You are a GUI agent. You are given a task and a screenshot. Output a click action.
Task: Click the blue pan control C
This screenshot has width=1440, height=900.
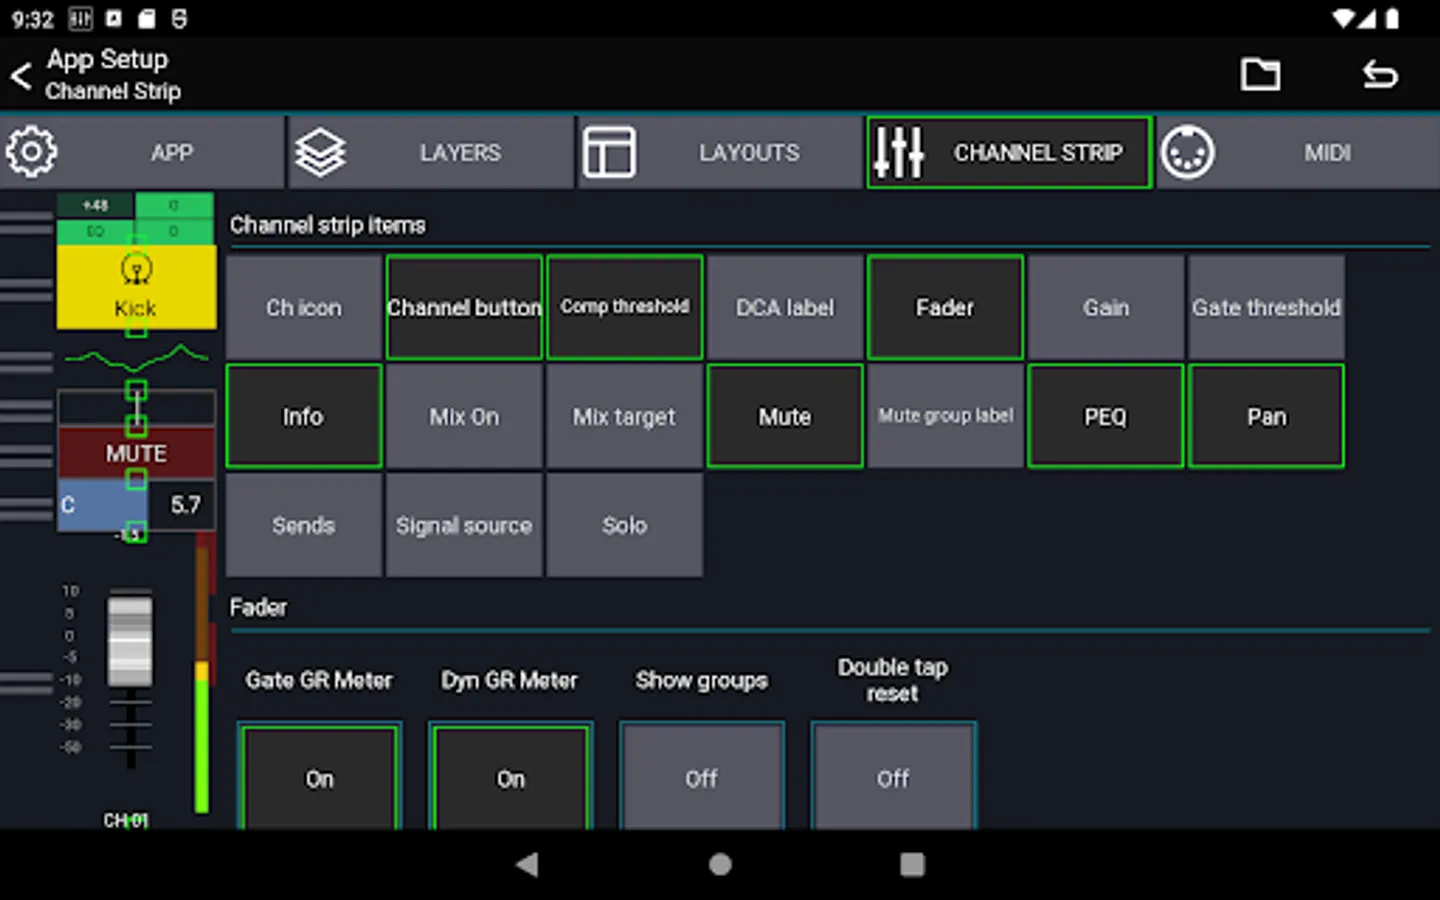[x=103, y=504]
